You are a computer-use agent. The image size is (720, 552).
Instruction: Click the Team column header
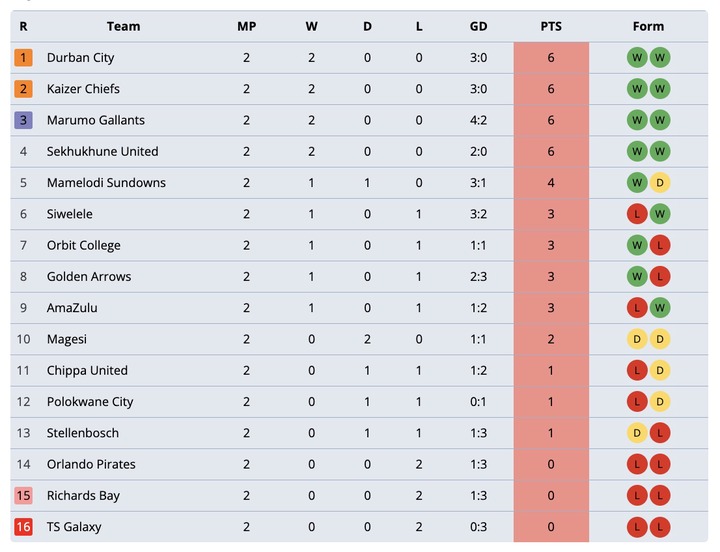(x=124, y=26)
